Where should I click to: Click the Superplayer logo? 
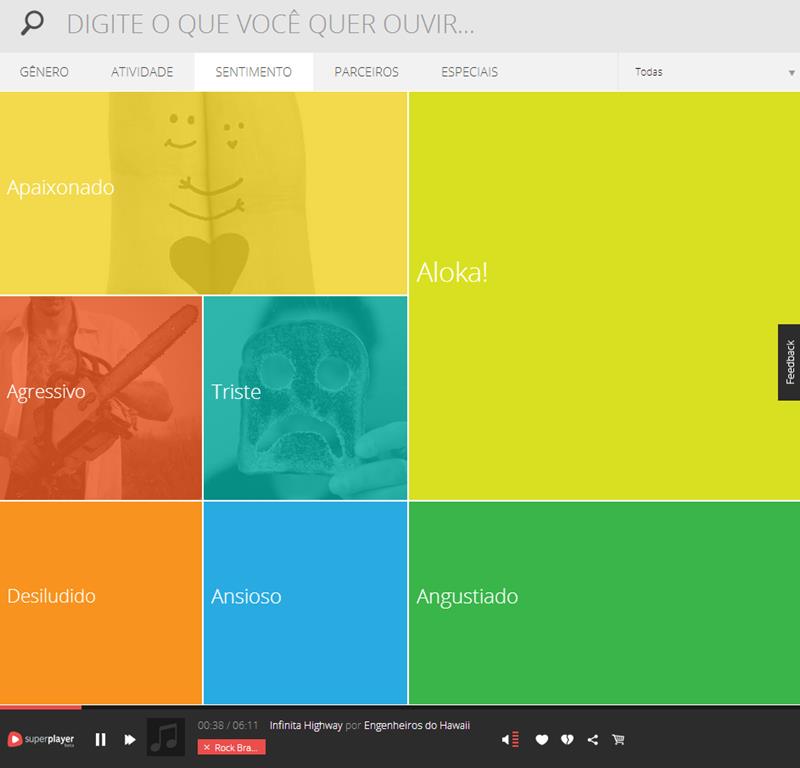click(41, 739)
